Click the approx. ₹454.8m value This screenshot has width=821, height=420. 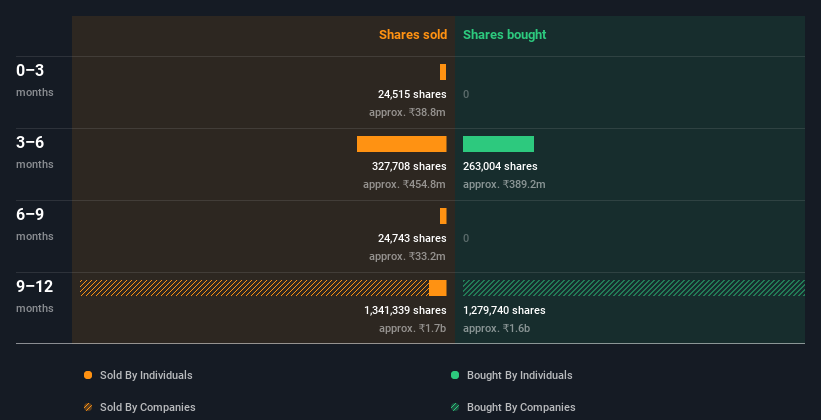[x=404, y=184]
